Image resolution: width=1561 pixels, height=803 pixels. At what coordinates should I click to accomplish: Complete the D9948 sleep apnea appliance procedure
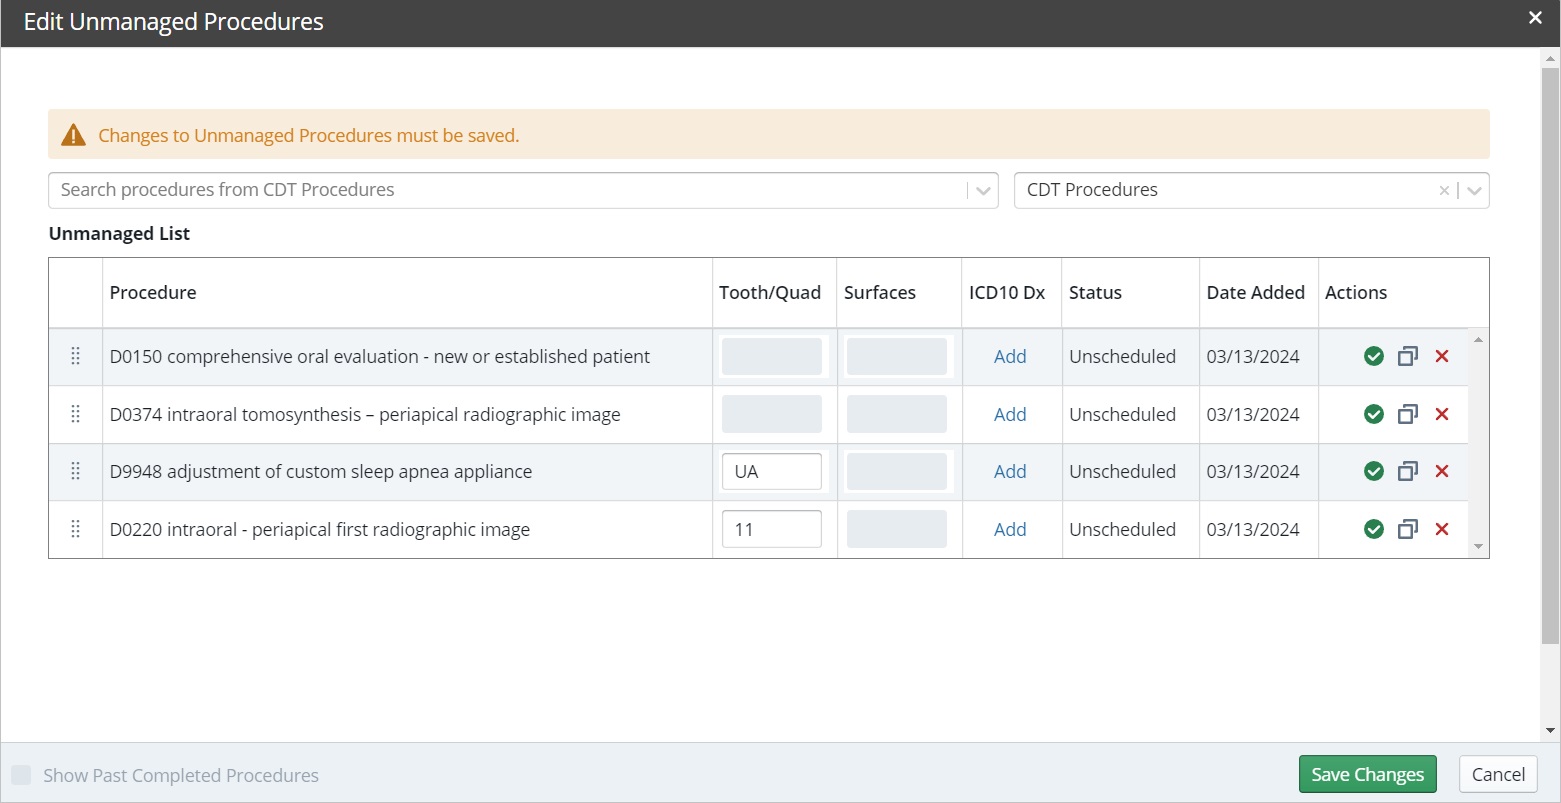pos(1374,471)
